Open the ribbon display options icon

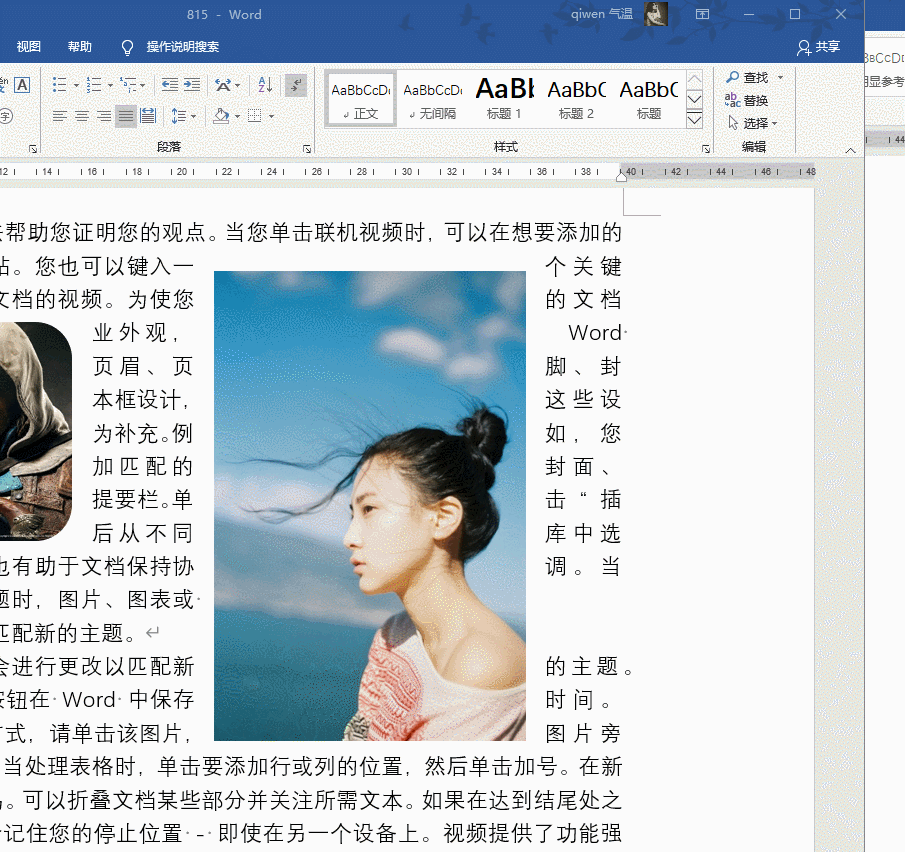702,14
